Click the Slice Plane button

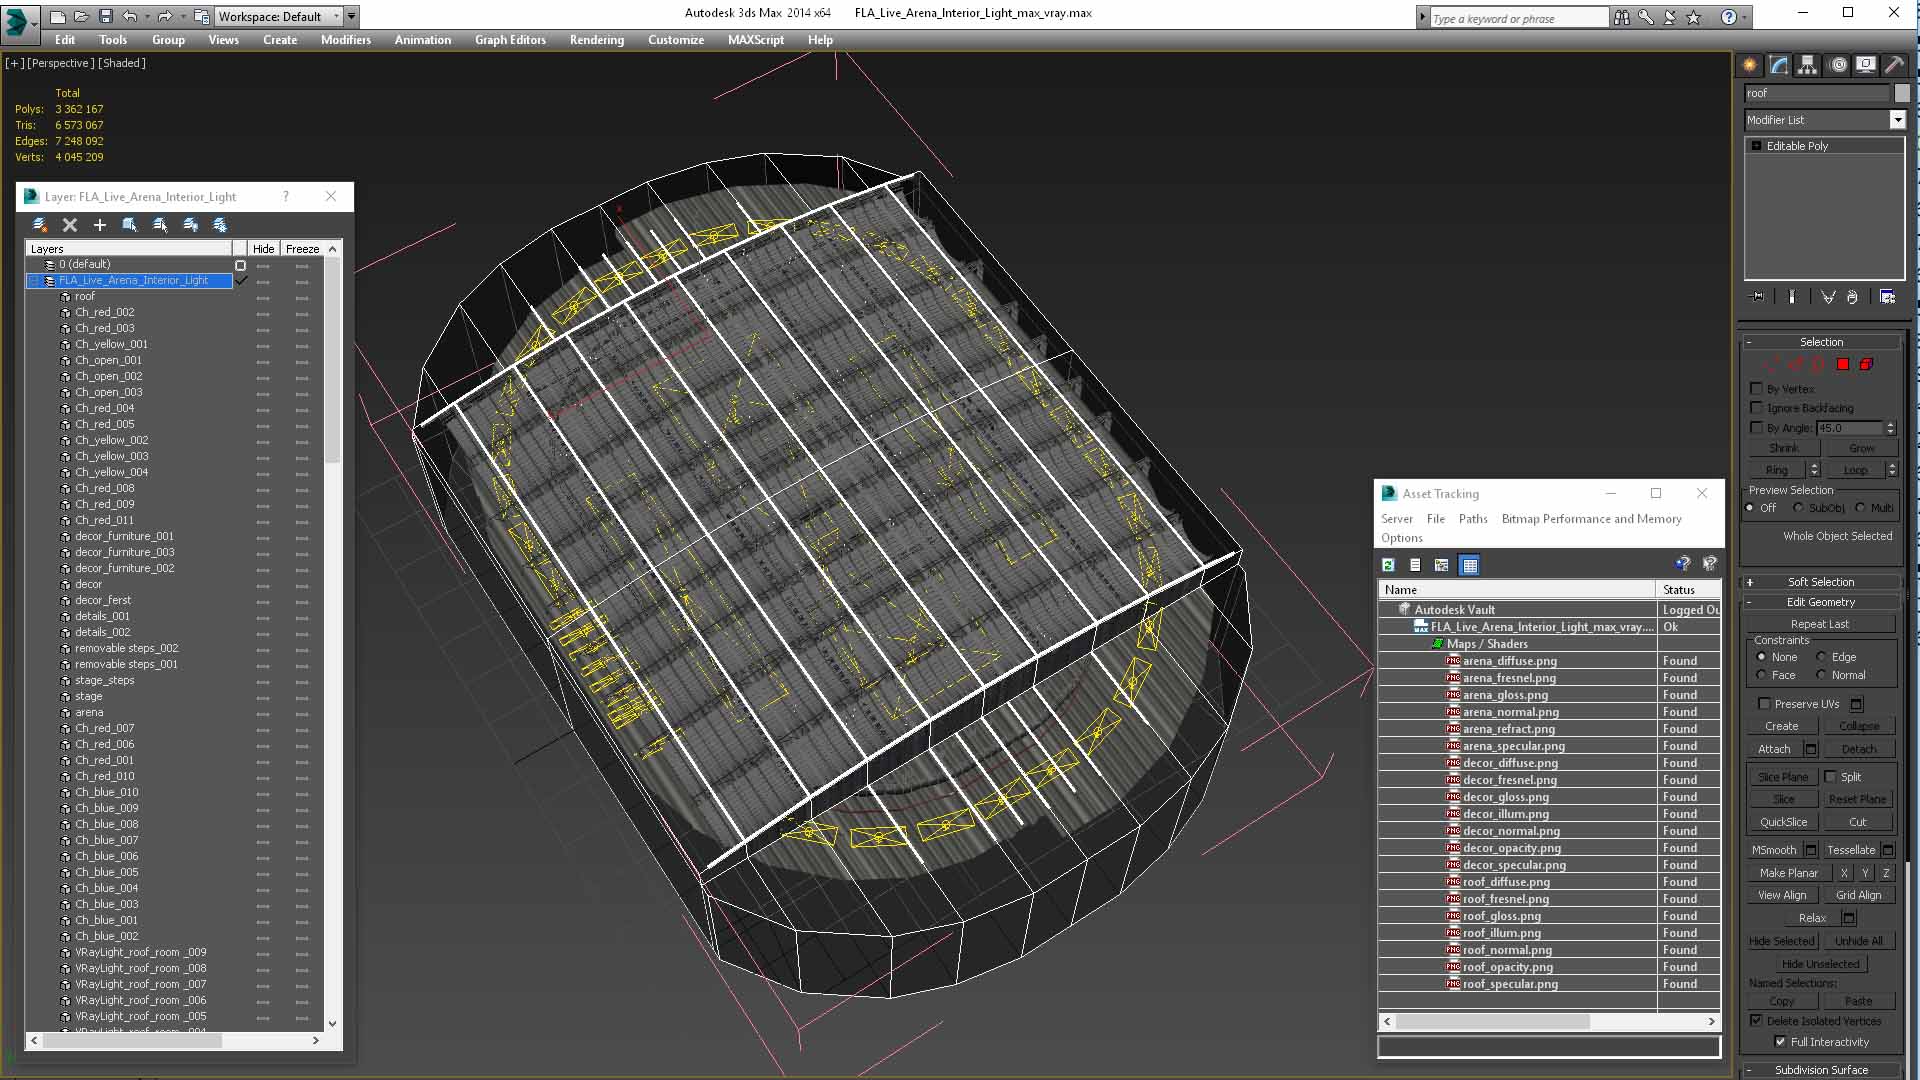1783,777
